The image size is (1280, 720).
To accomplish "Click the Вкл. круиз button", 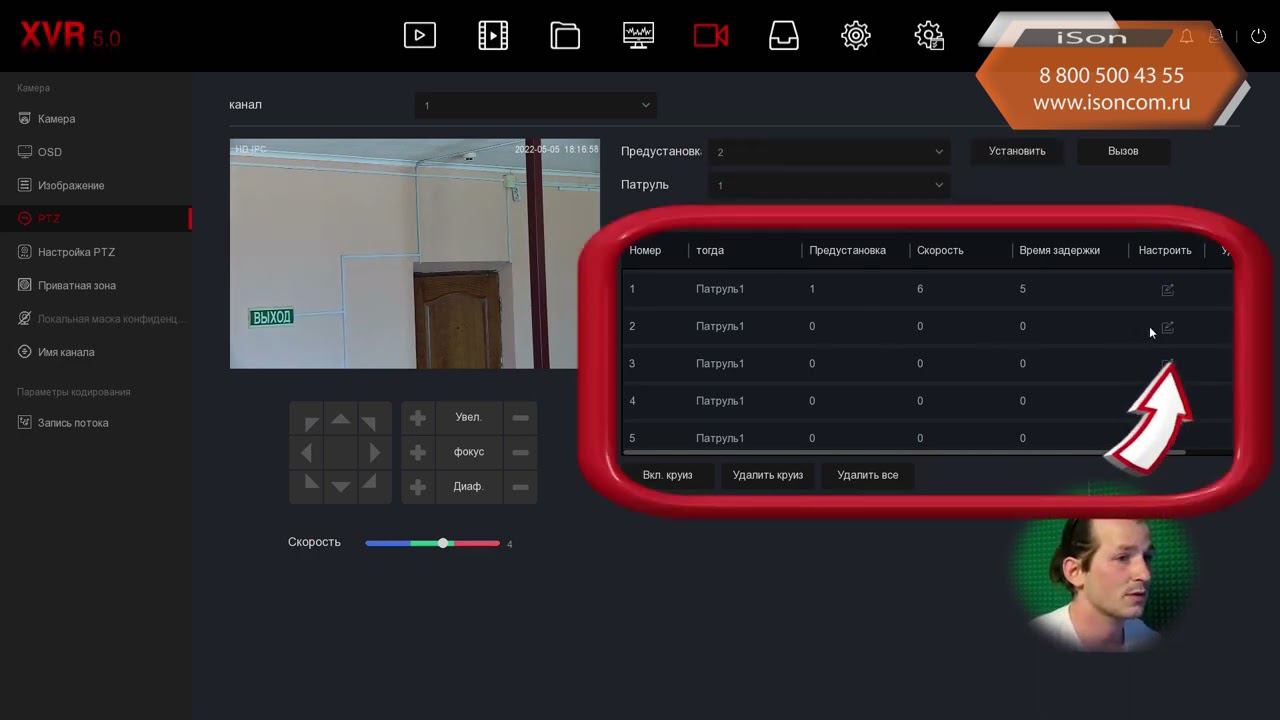I will [x=667, y=475].
